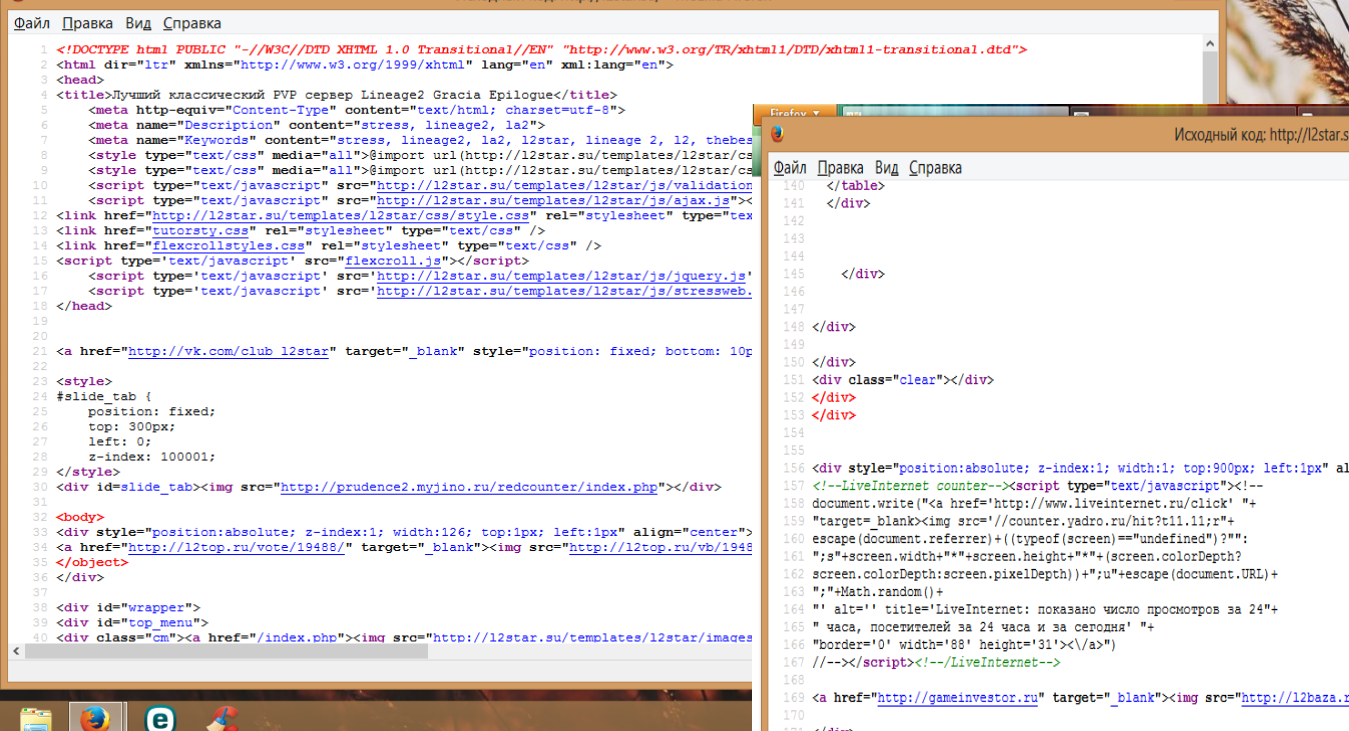1349x731 pixels.
Task: Click horizontal scrollbar thumb in left window
Action: point(226,651)
